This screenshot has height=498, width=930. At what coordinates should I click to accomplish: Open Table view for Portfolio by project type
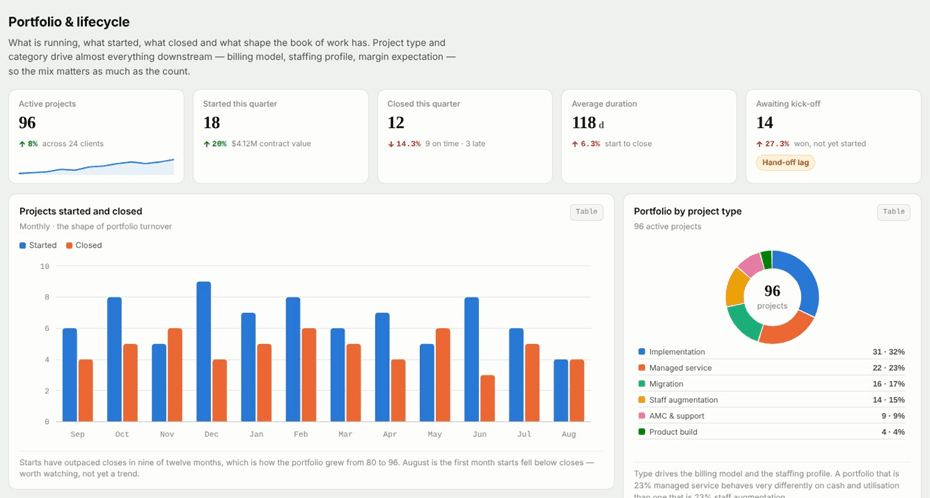[893, 212]
